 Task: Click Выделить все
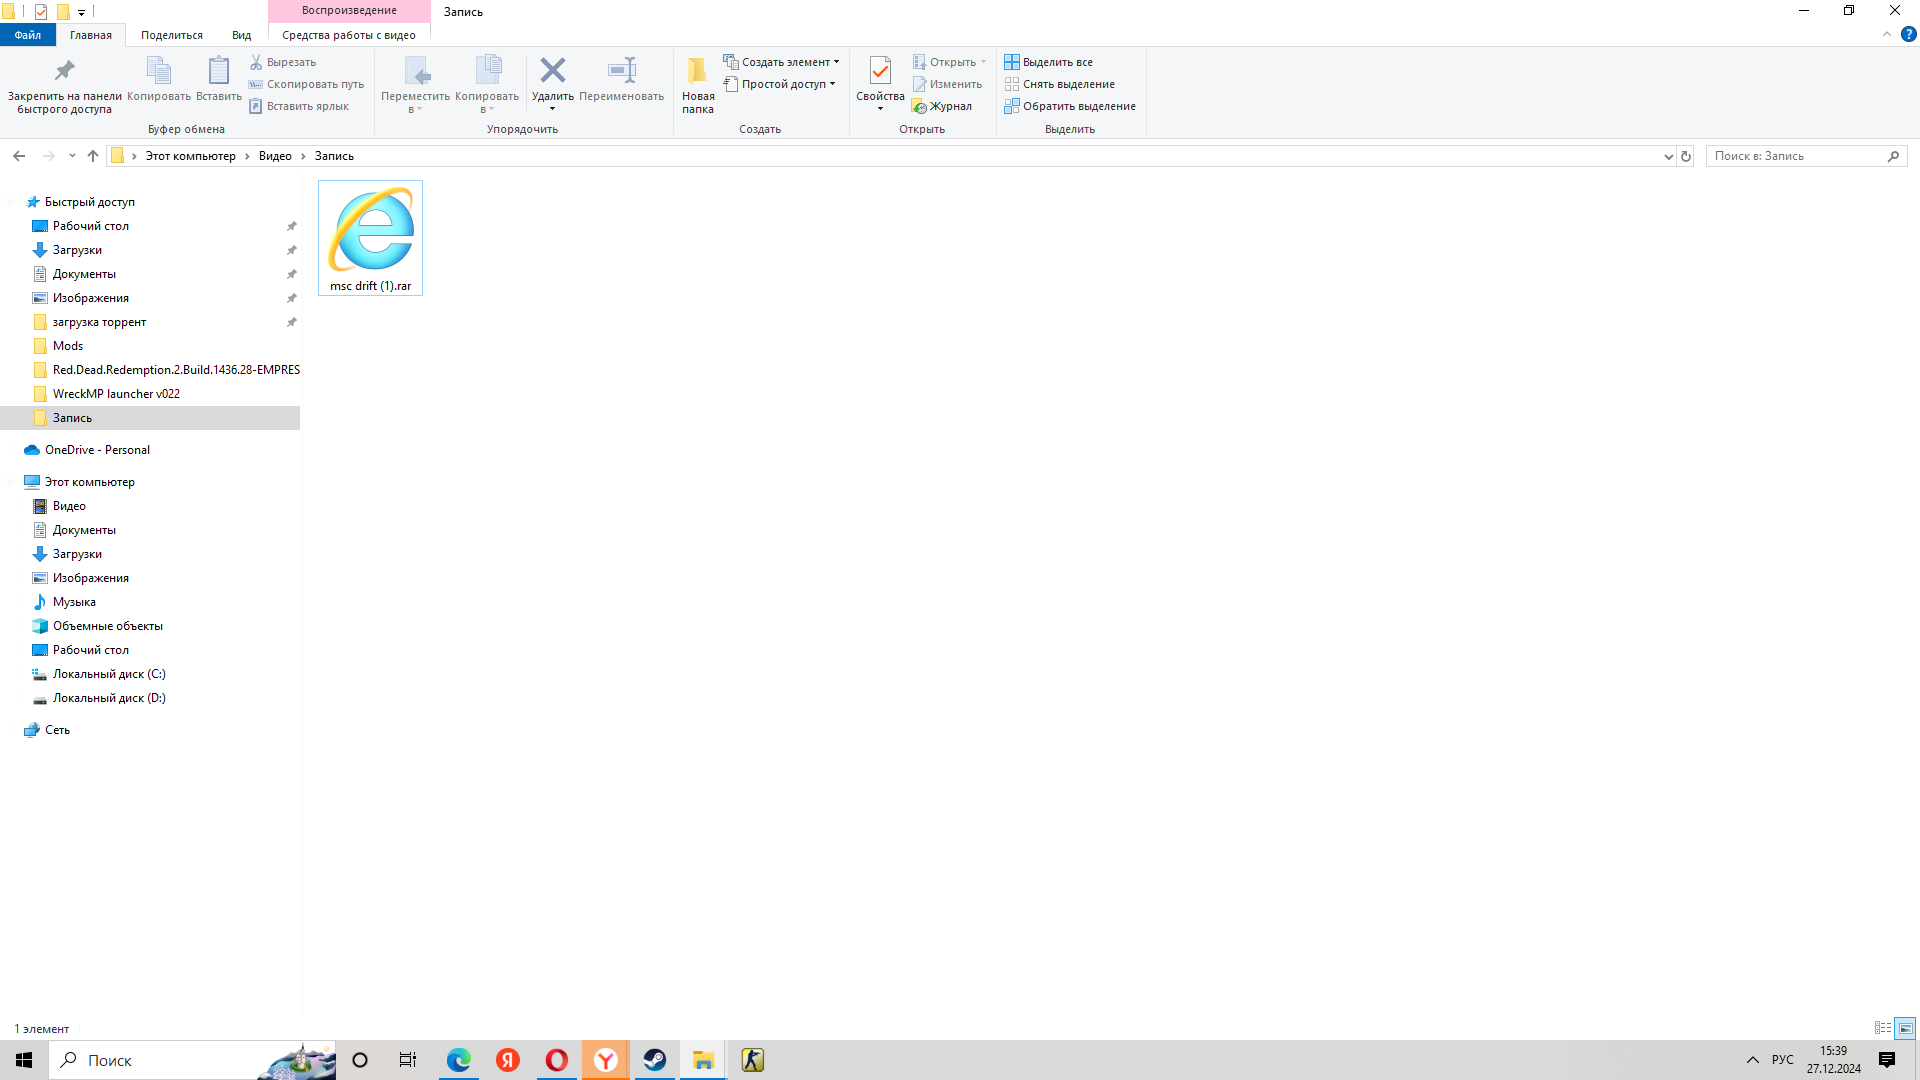[1048, 62]
